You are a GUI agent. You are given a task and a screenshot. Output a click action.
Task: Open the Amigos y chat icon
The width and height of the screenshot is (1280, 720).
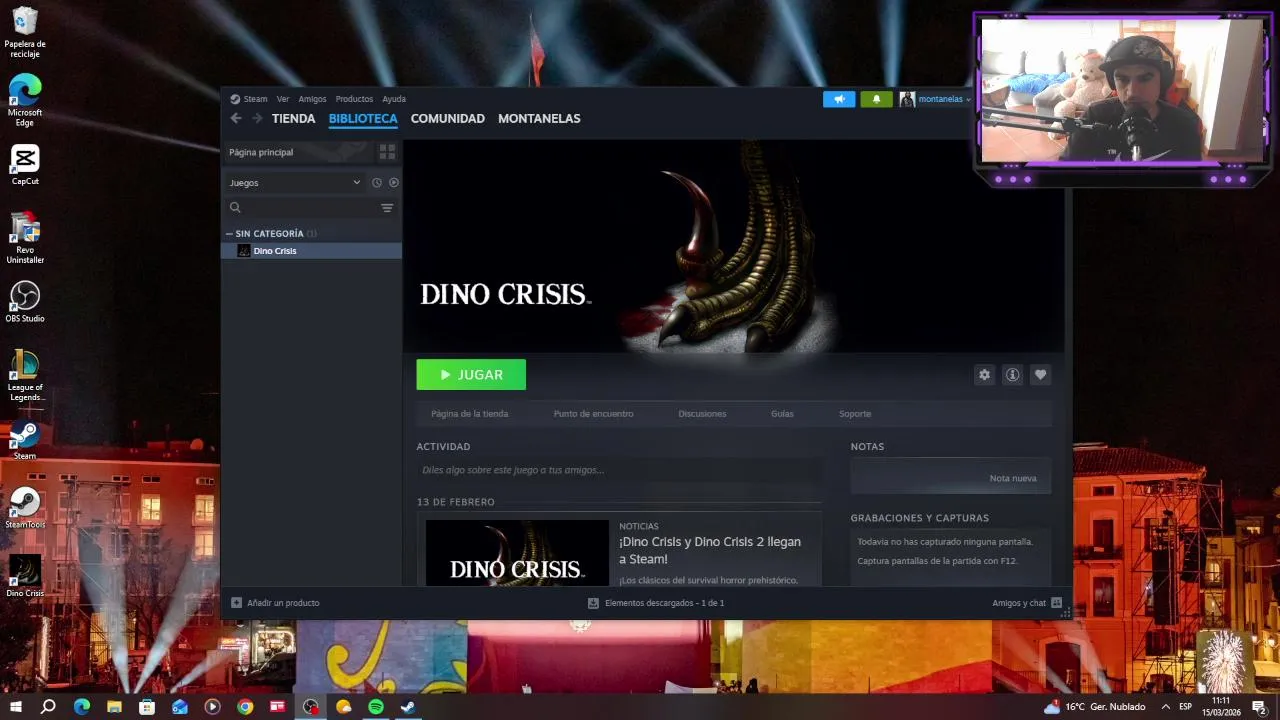pos(1056,603)
